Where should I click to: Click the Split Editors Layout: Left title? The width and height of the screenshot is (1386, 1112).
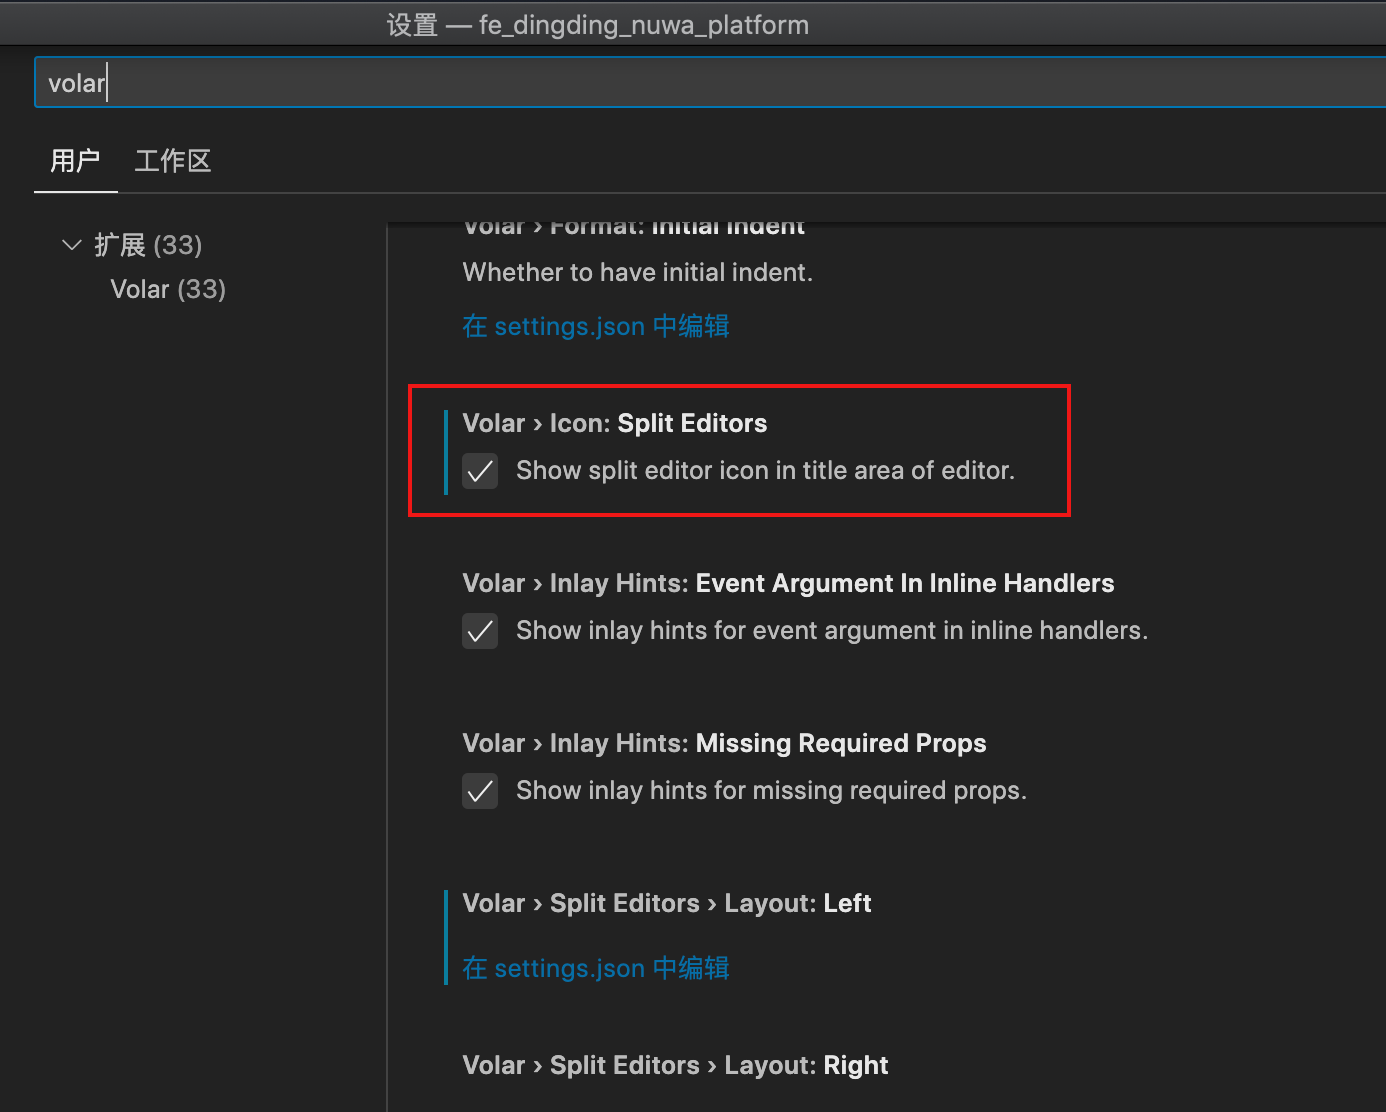point(667,903)
